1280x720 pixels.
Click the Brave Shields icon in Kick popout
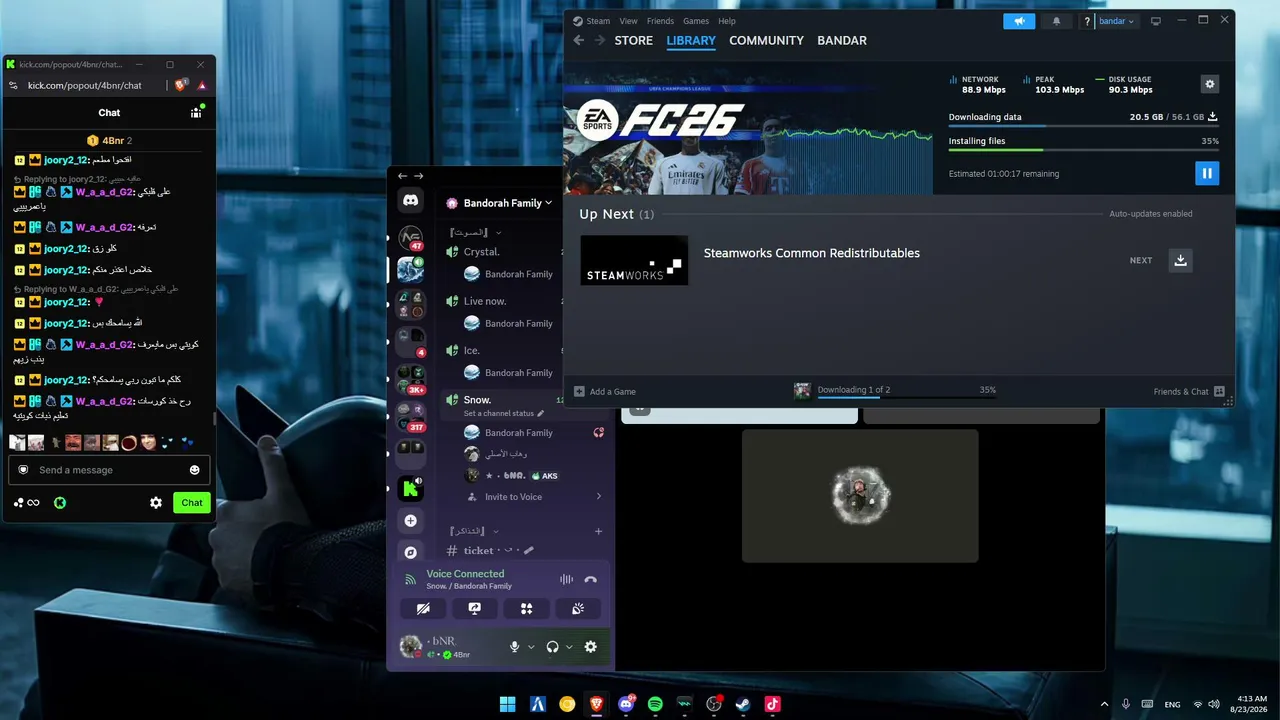pyautogui.click(x=182, y=86)
